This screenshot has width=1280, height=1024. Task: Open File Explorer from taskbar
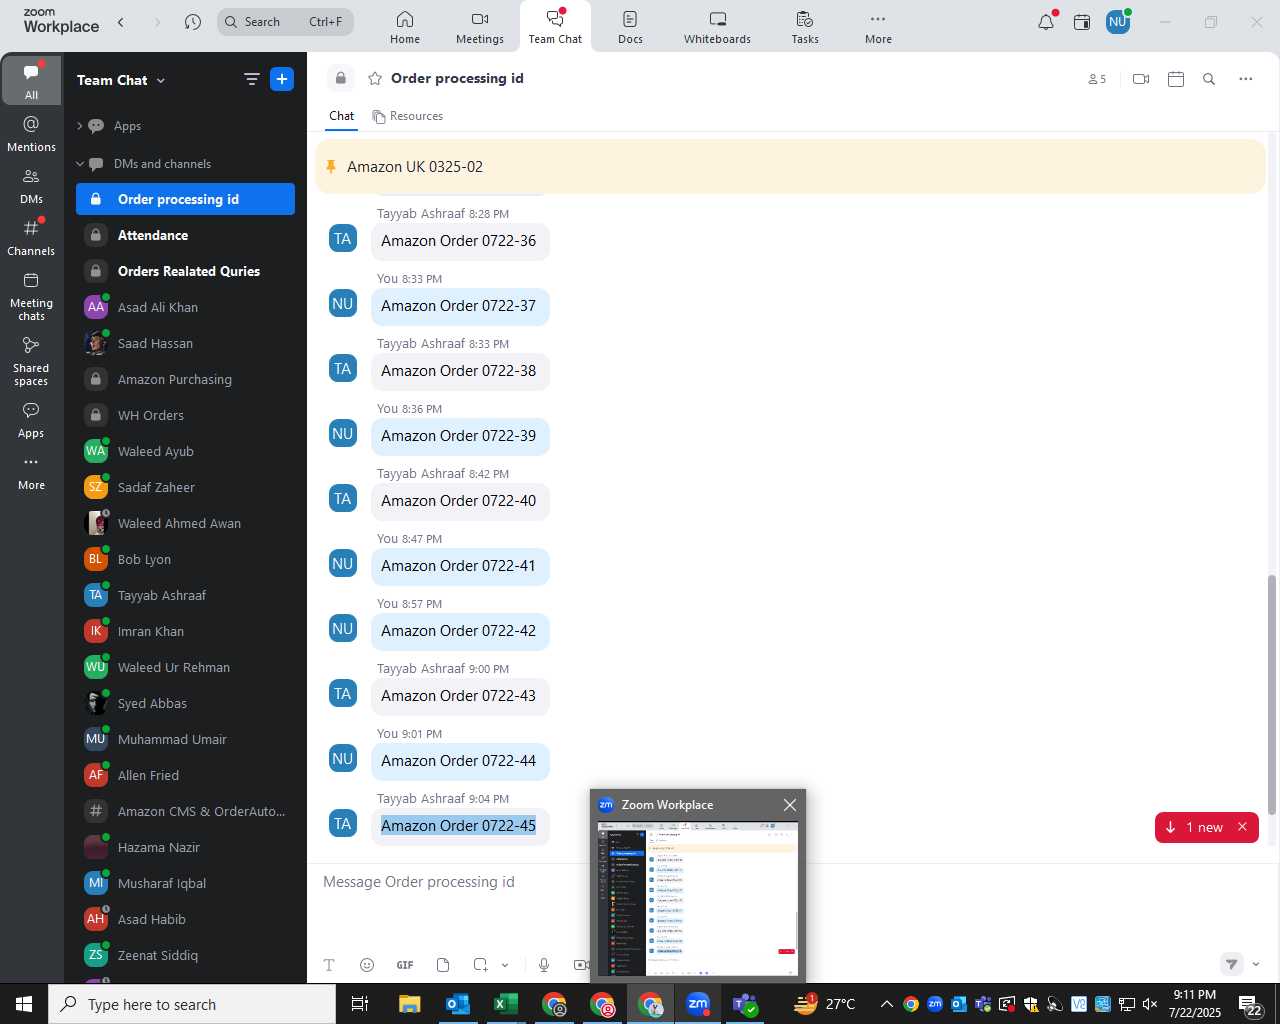(x=410, y=1004)
